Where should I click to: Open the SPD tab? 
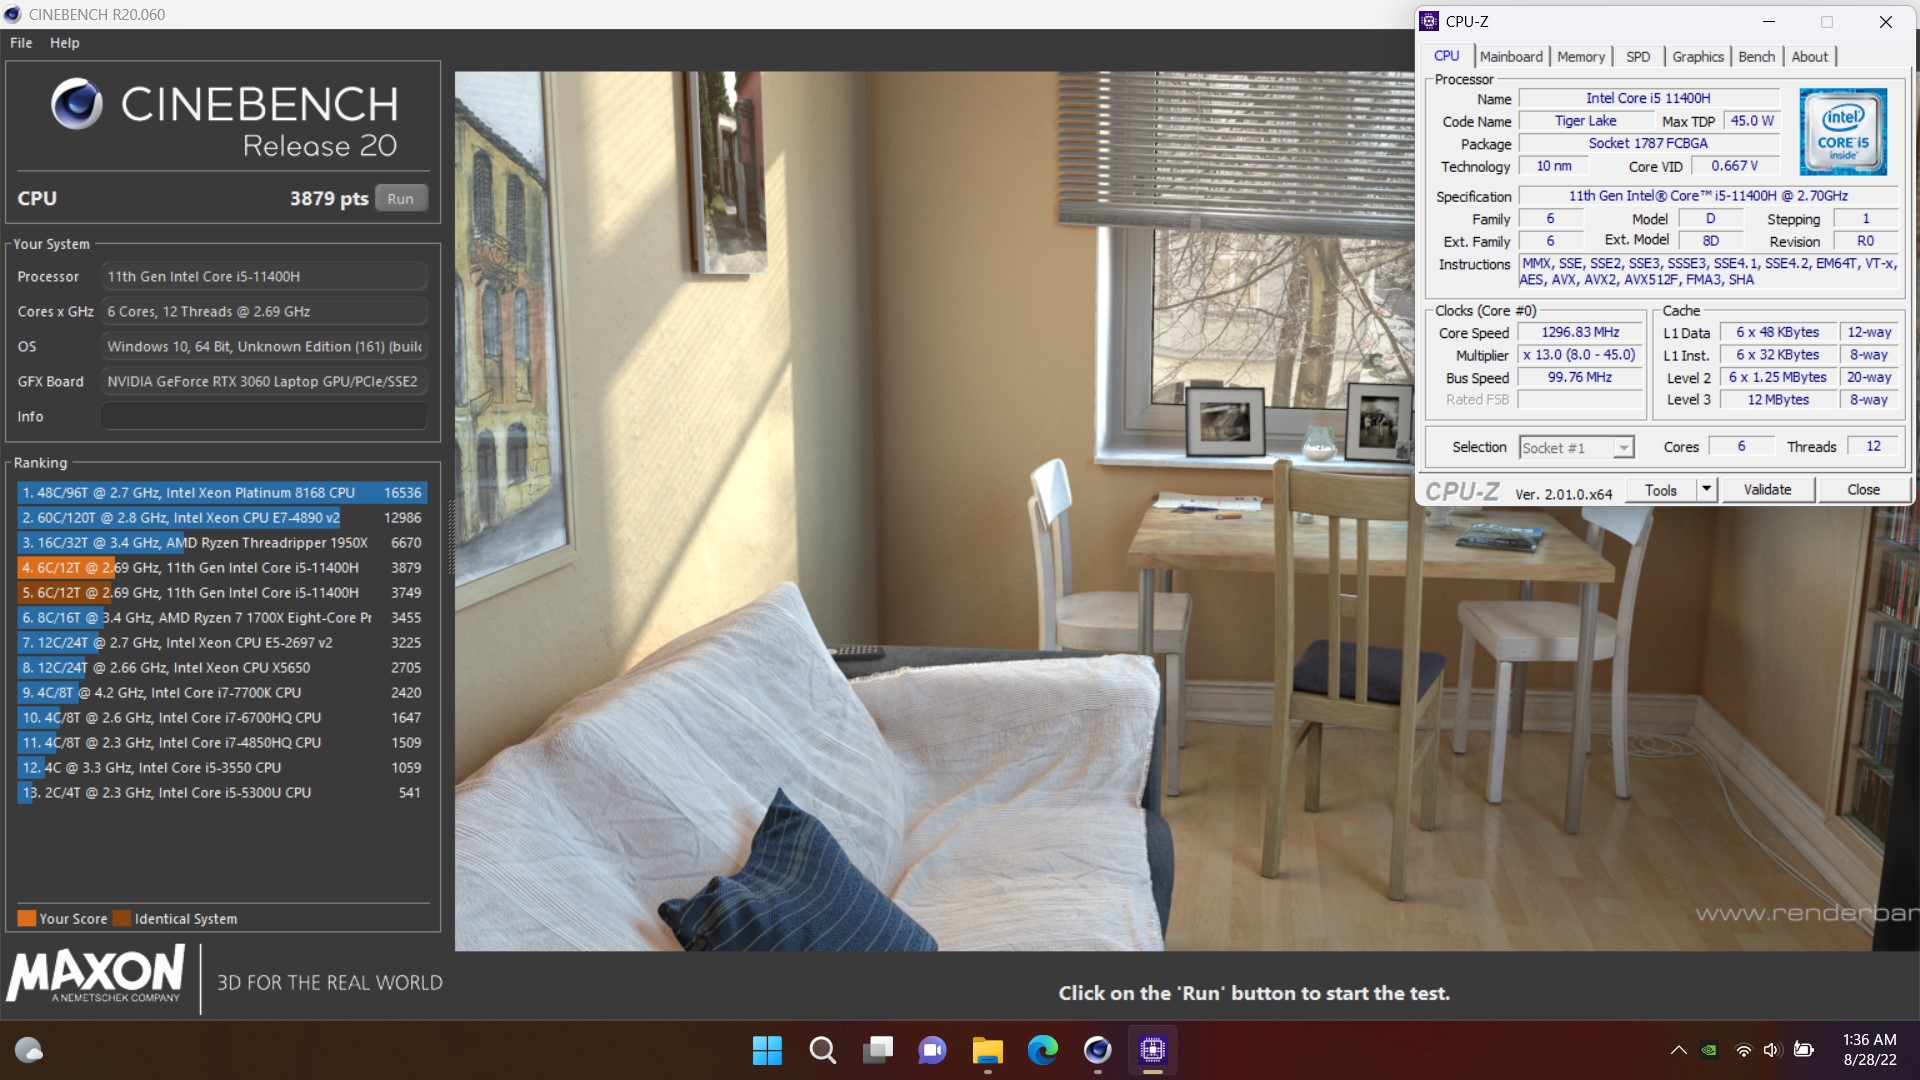pos(1638,57)
